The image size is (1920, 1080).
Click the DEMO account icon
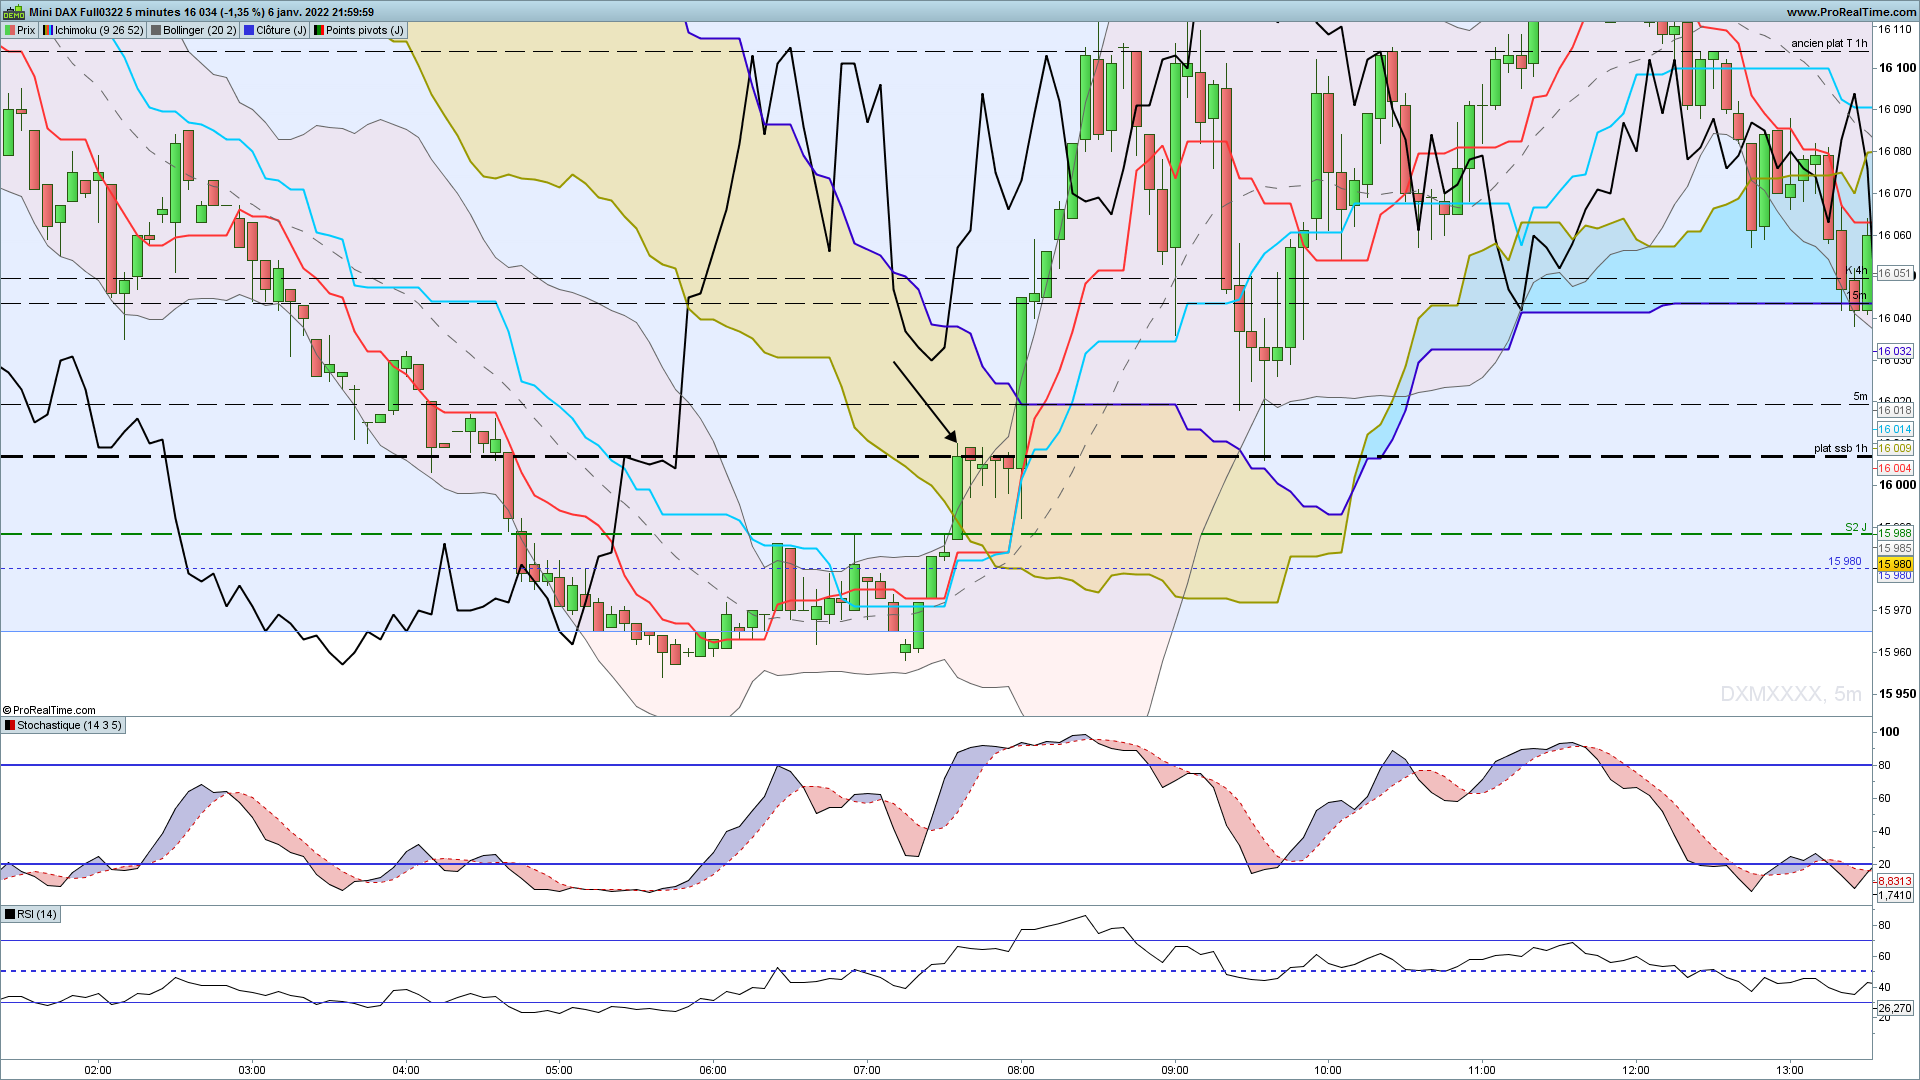click(14, 12)
